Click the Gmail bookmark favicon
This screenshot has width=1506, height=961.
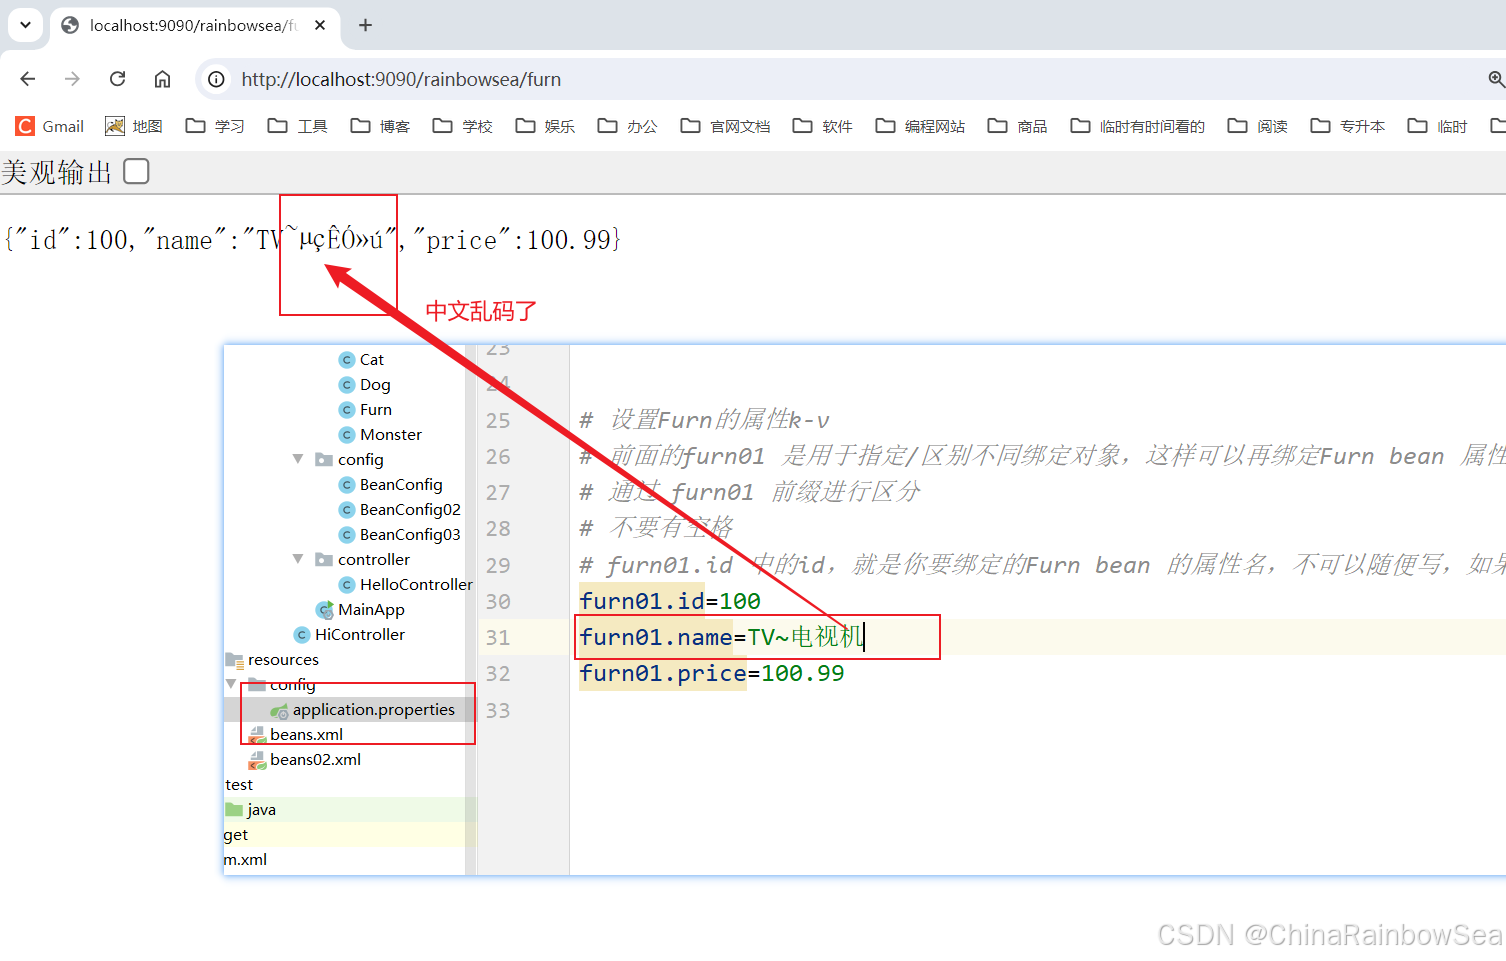tap(25, 126)
